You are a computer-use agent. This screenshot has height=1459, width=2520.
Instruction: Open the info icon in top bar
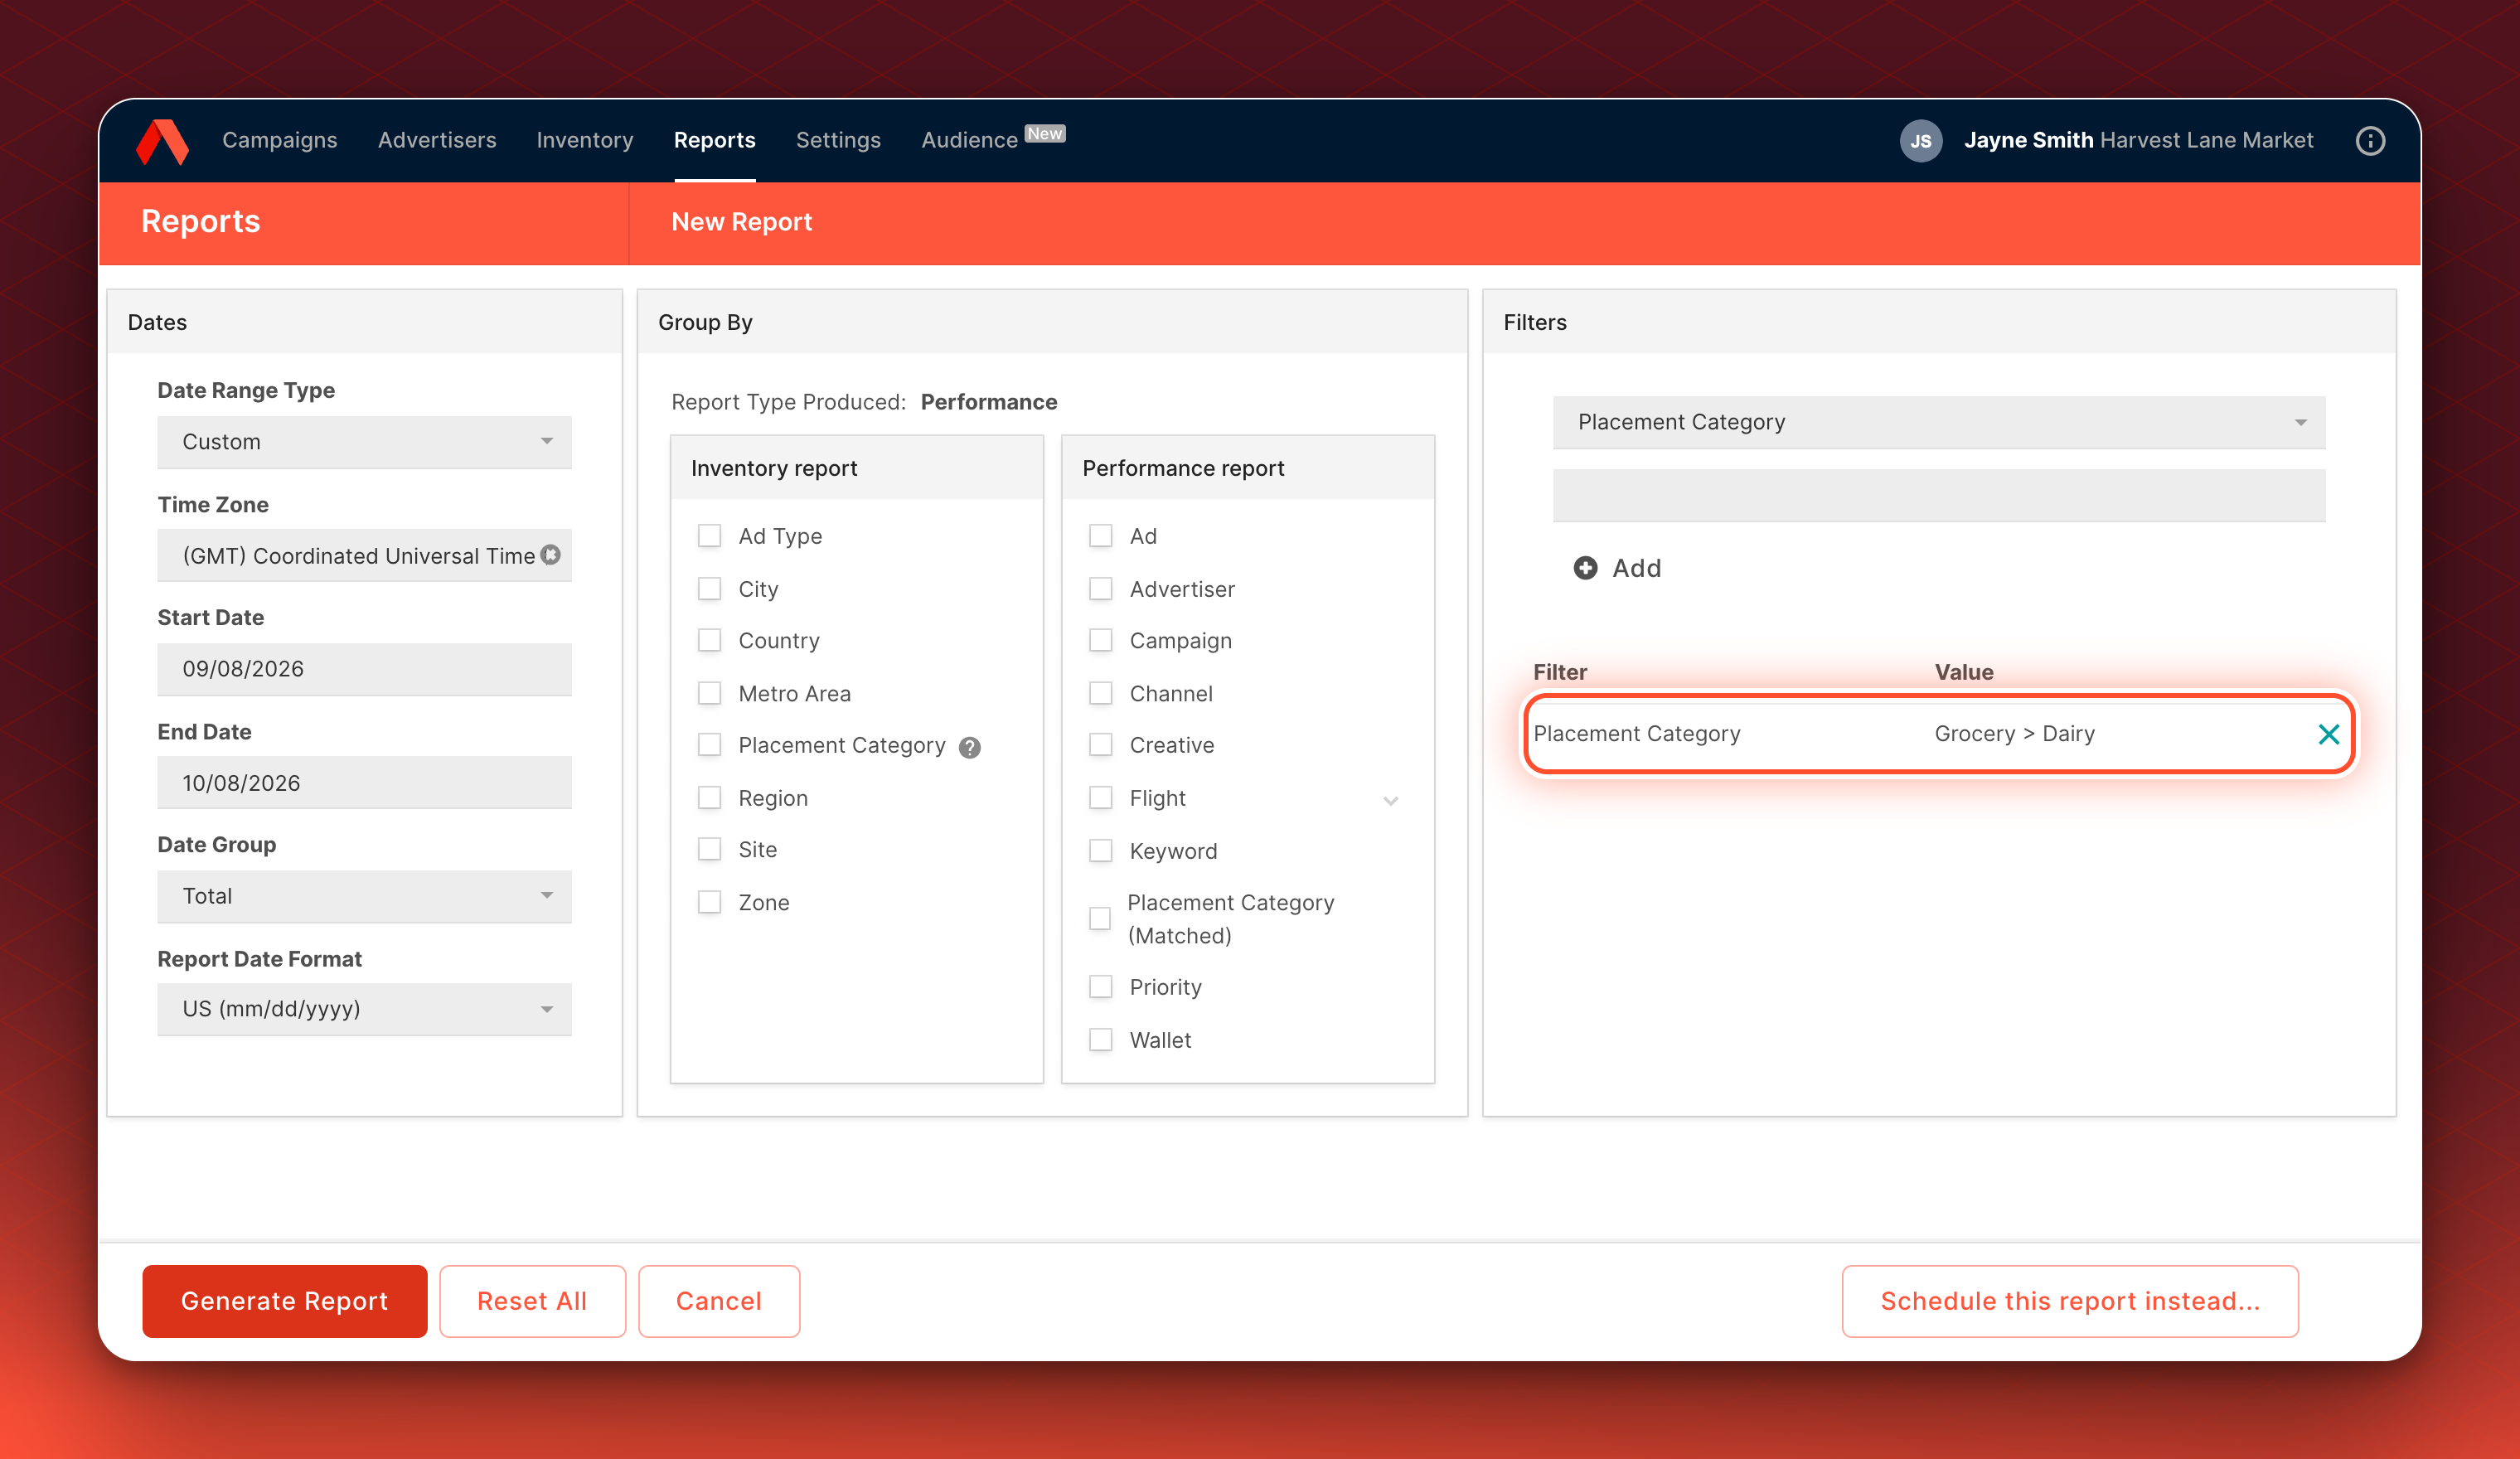2370,141
